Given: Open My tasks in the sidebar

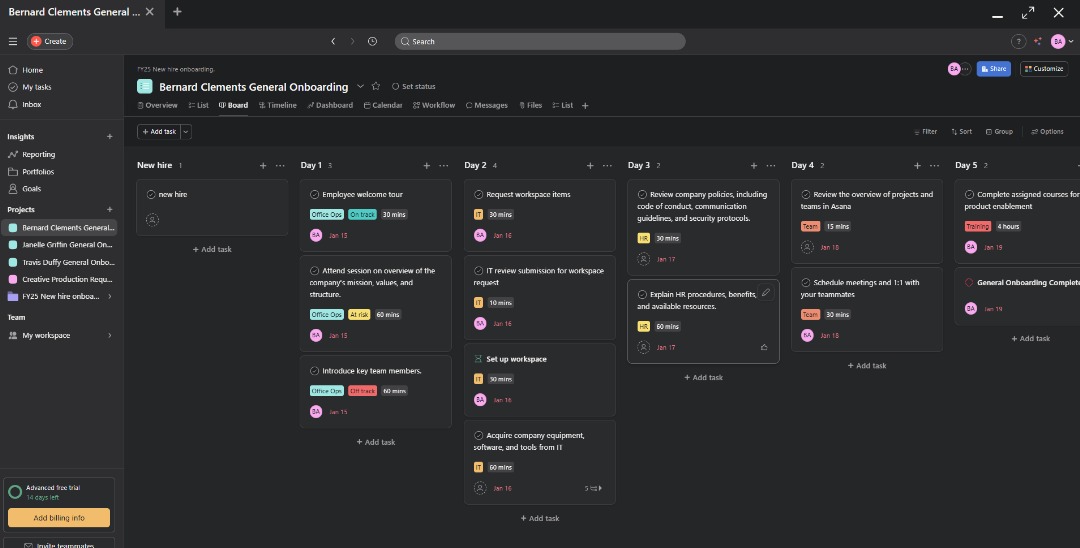Looking at the screenshot, I should point(61,87).
